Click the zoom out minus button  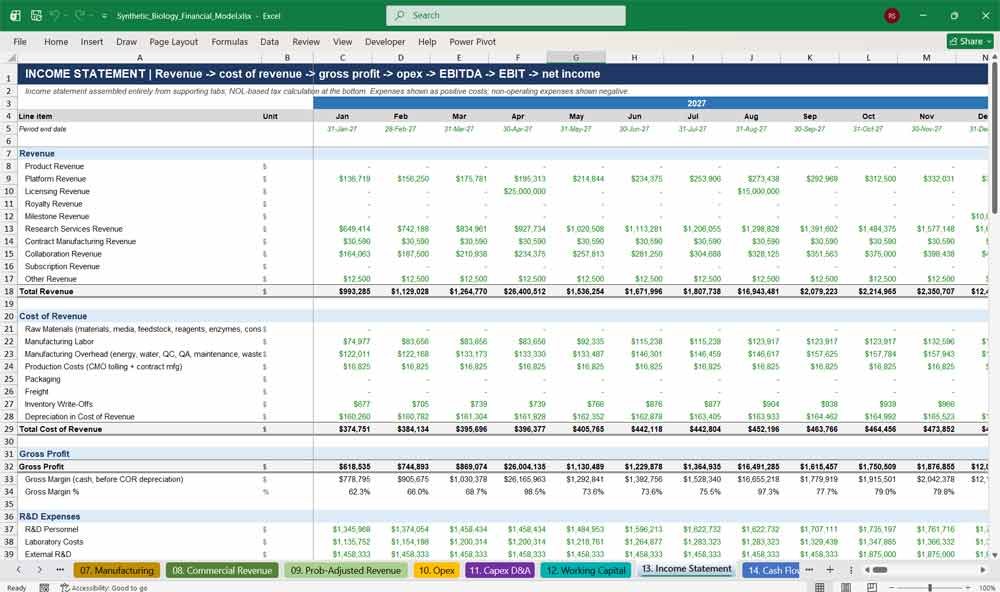click(x=892, y=587)
